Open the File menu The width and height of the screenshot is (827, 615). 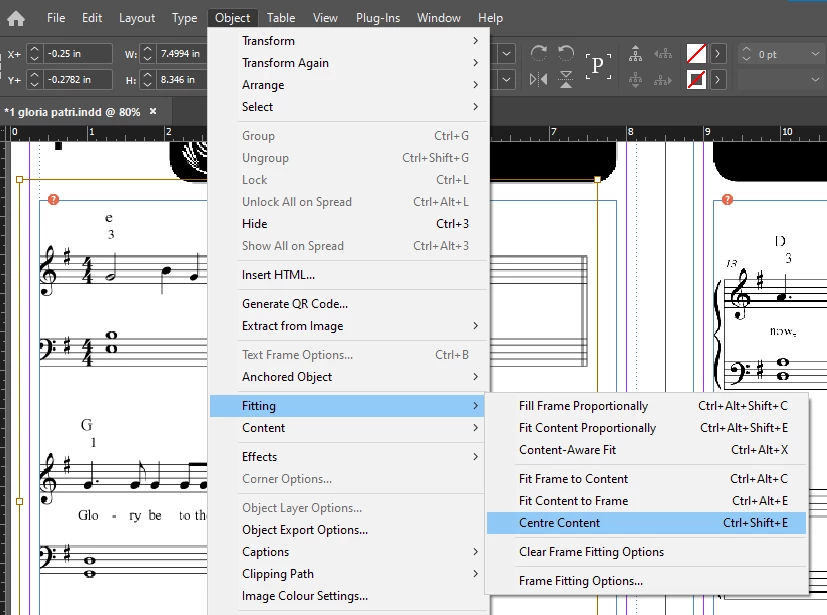click(x=56, y=18)
